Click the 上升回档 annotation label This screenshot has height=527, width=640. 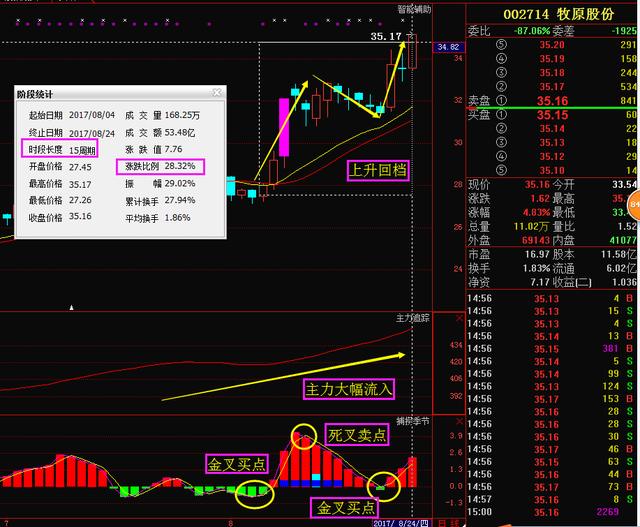click(377, 169)
